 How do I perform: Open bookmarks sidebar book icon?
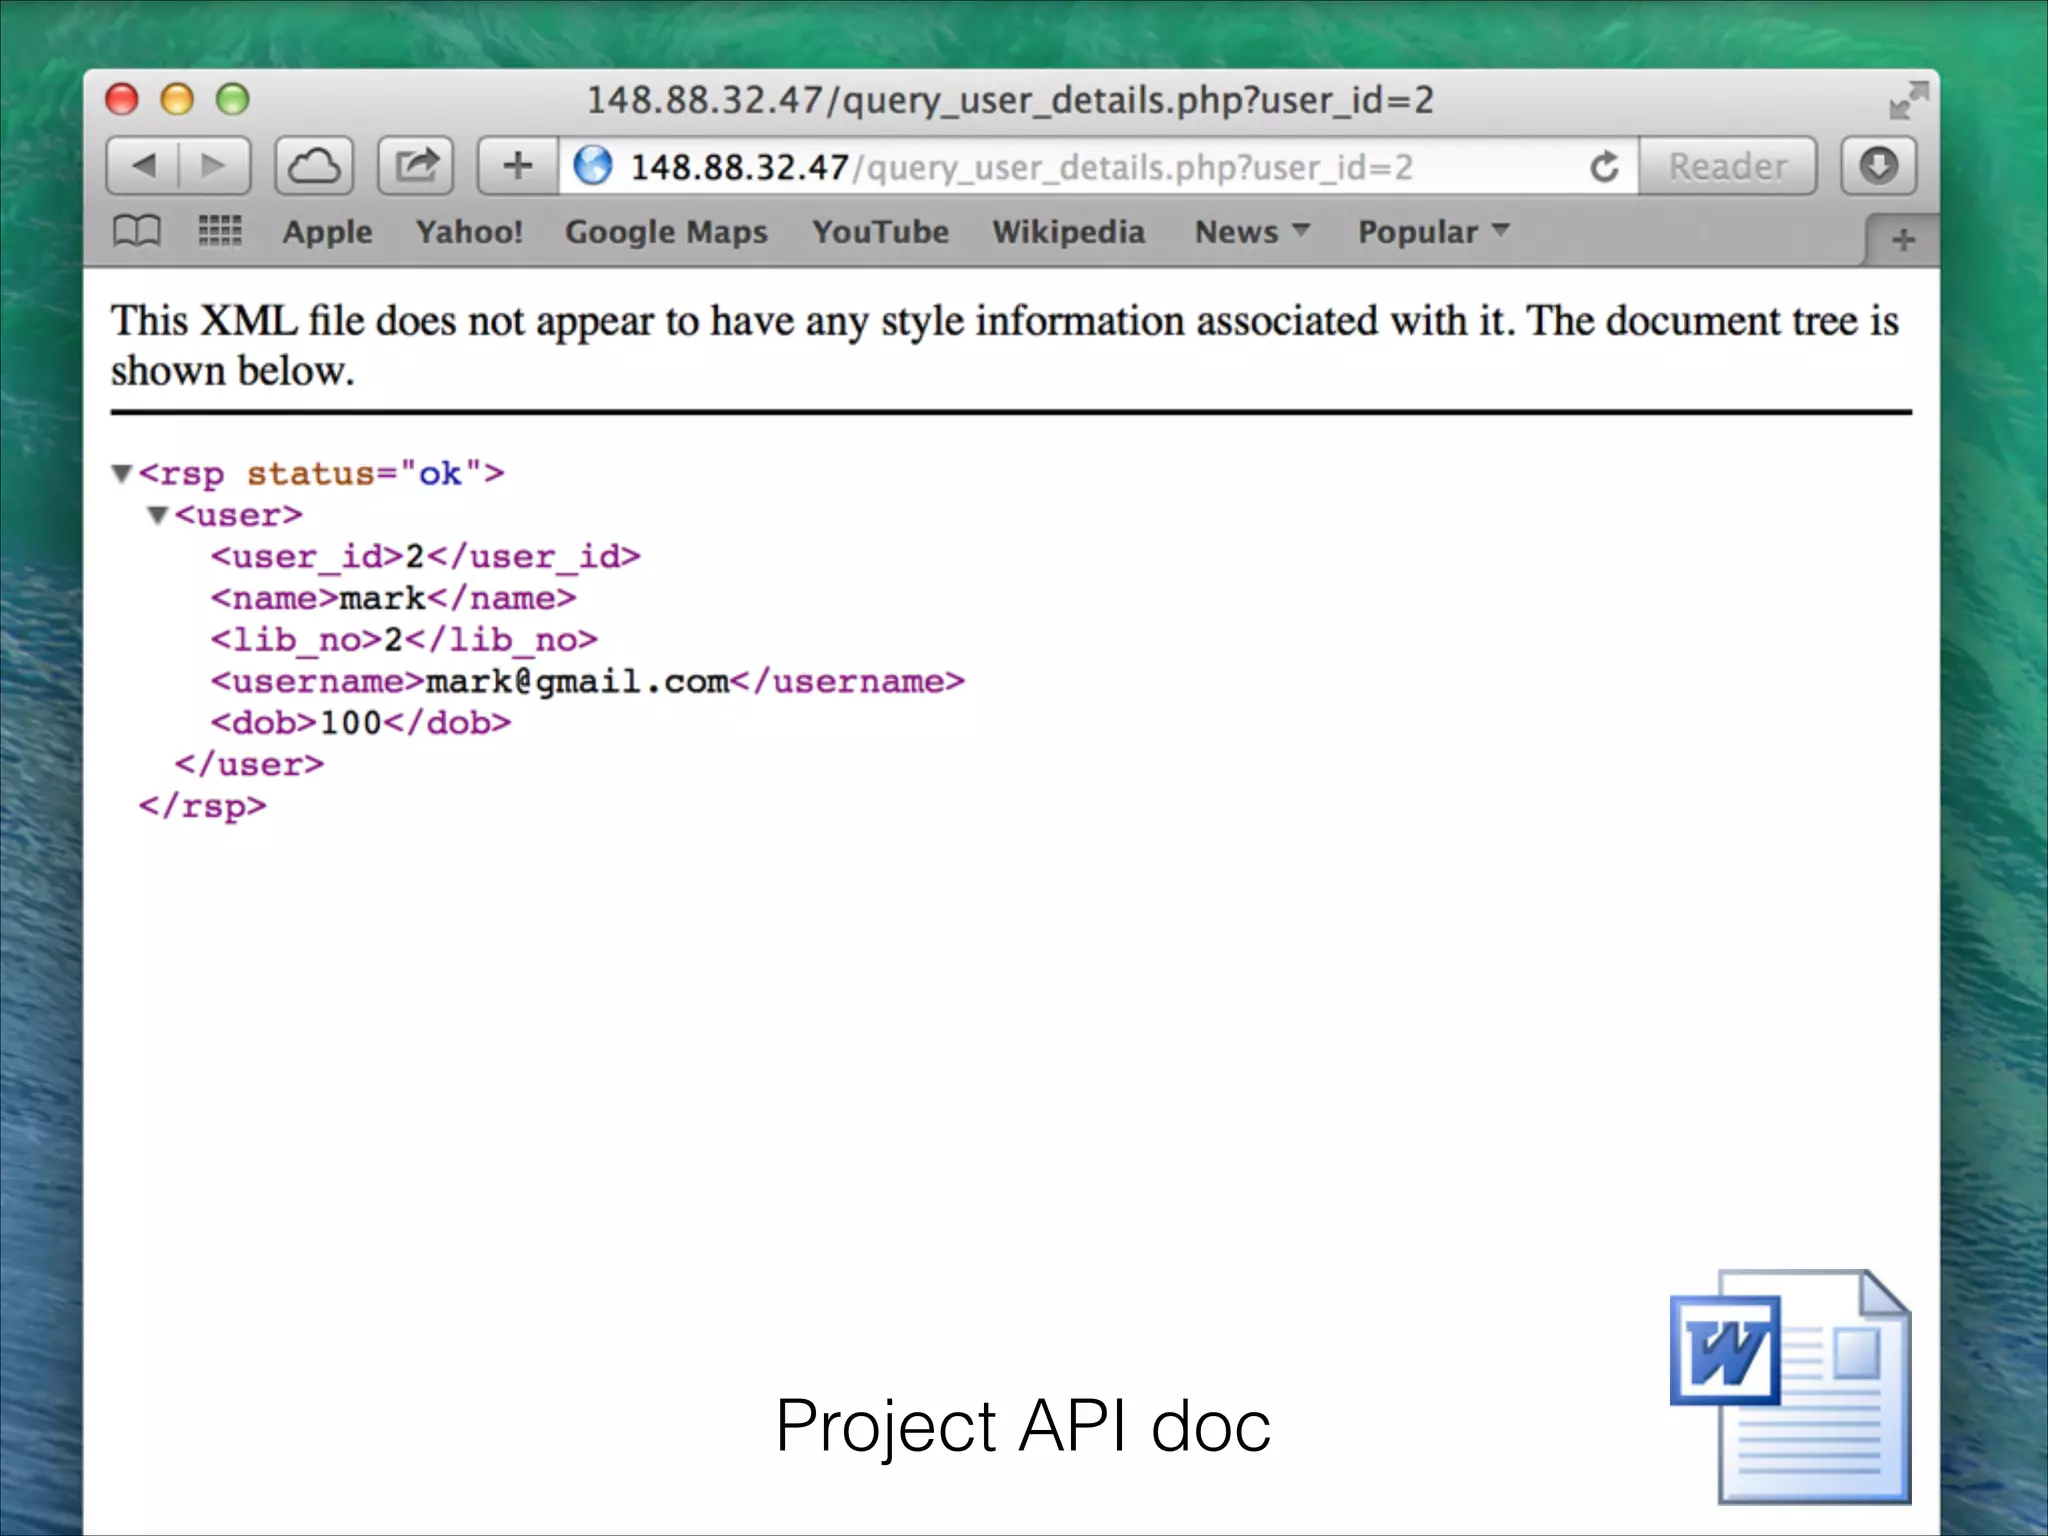coord(136,231)
